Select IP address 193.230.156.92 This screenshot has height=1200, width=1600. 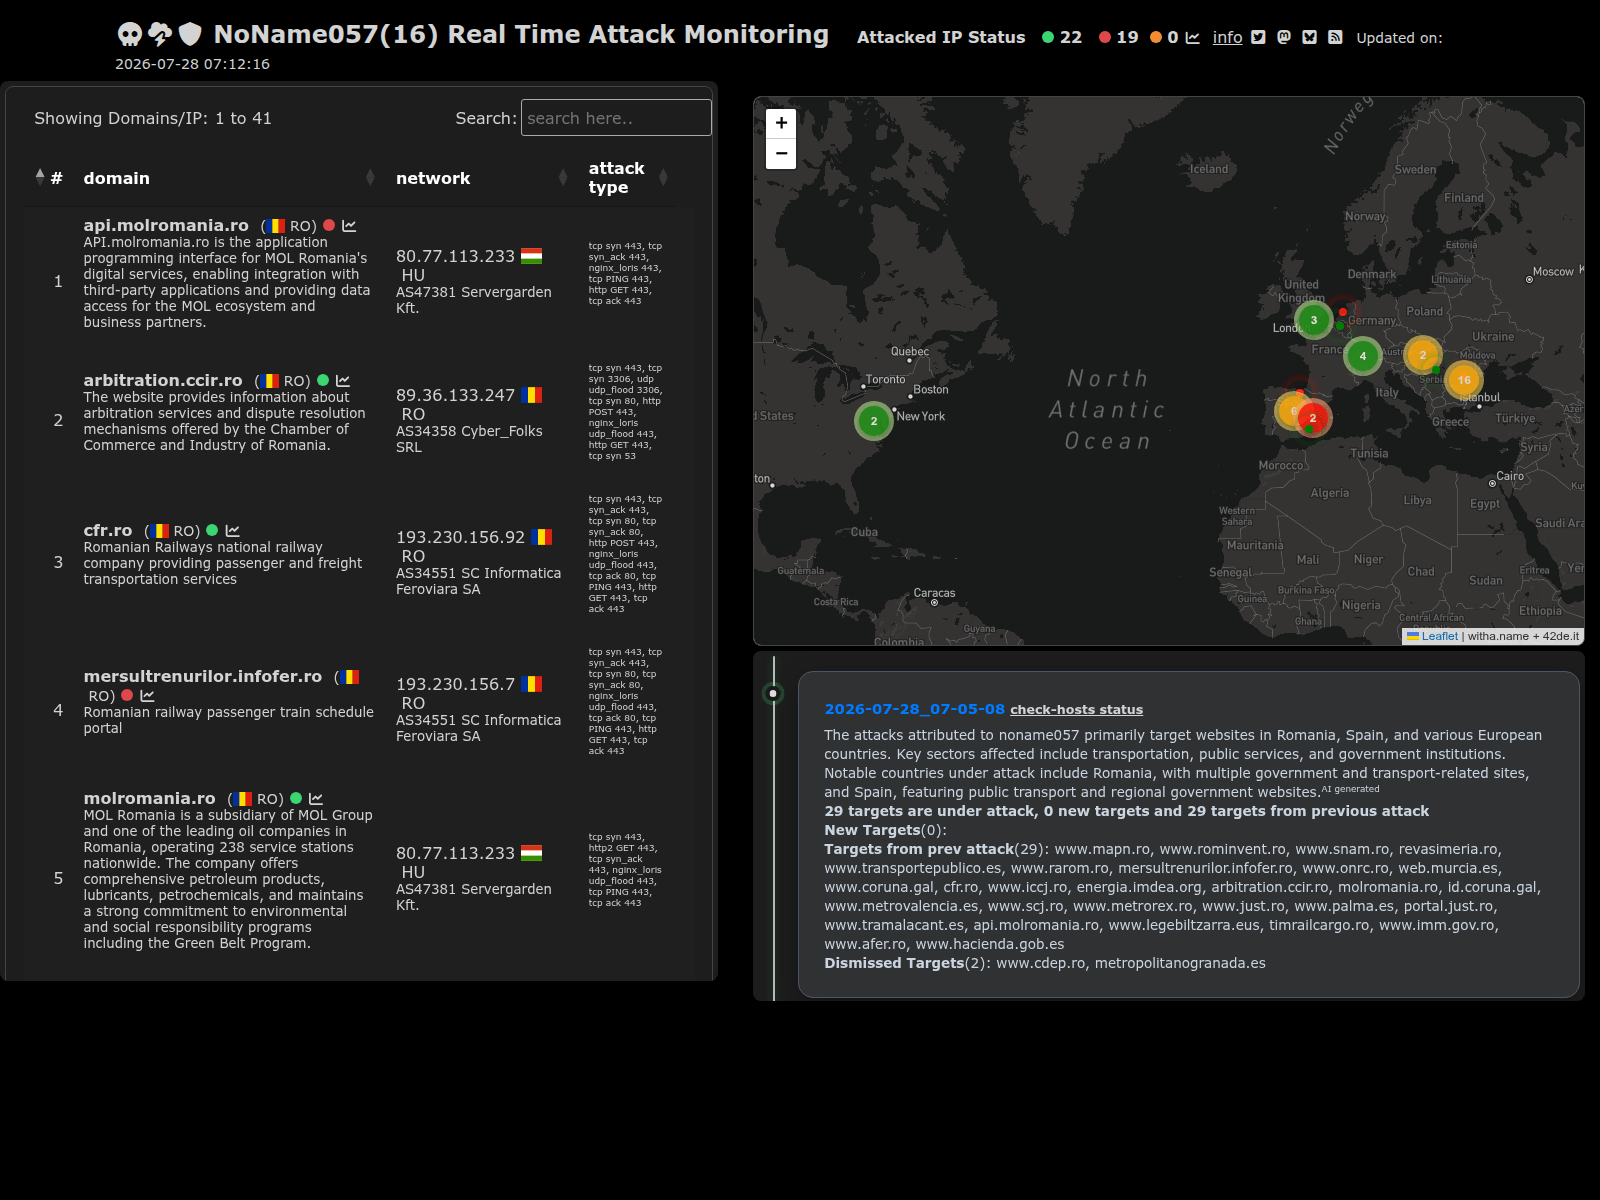(x=460, y=537)
